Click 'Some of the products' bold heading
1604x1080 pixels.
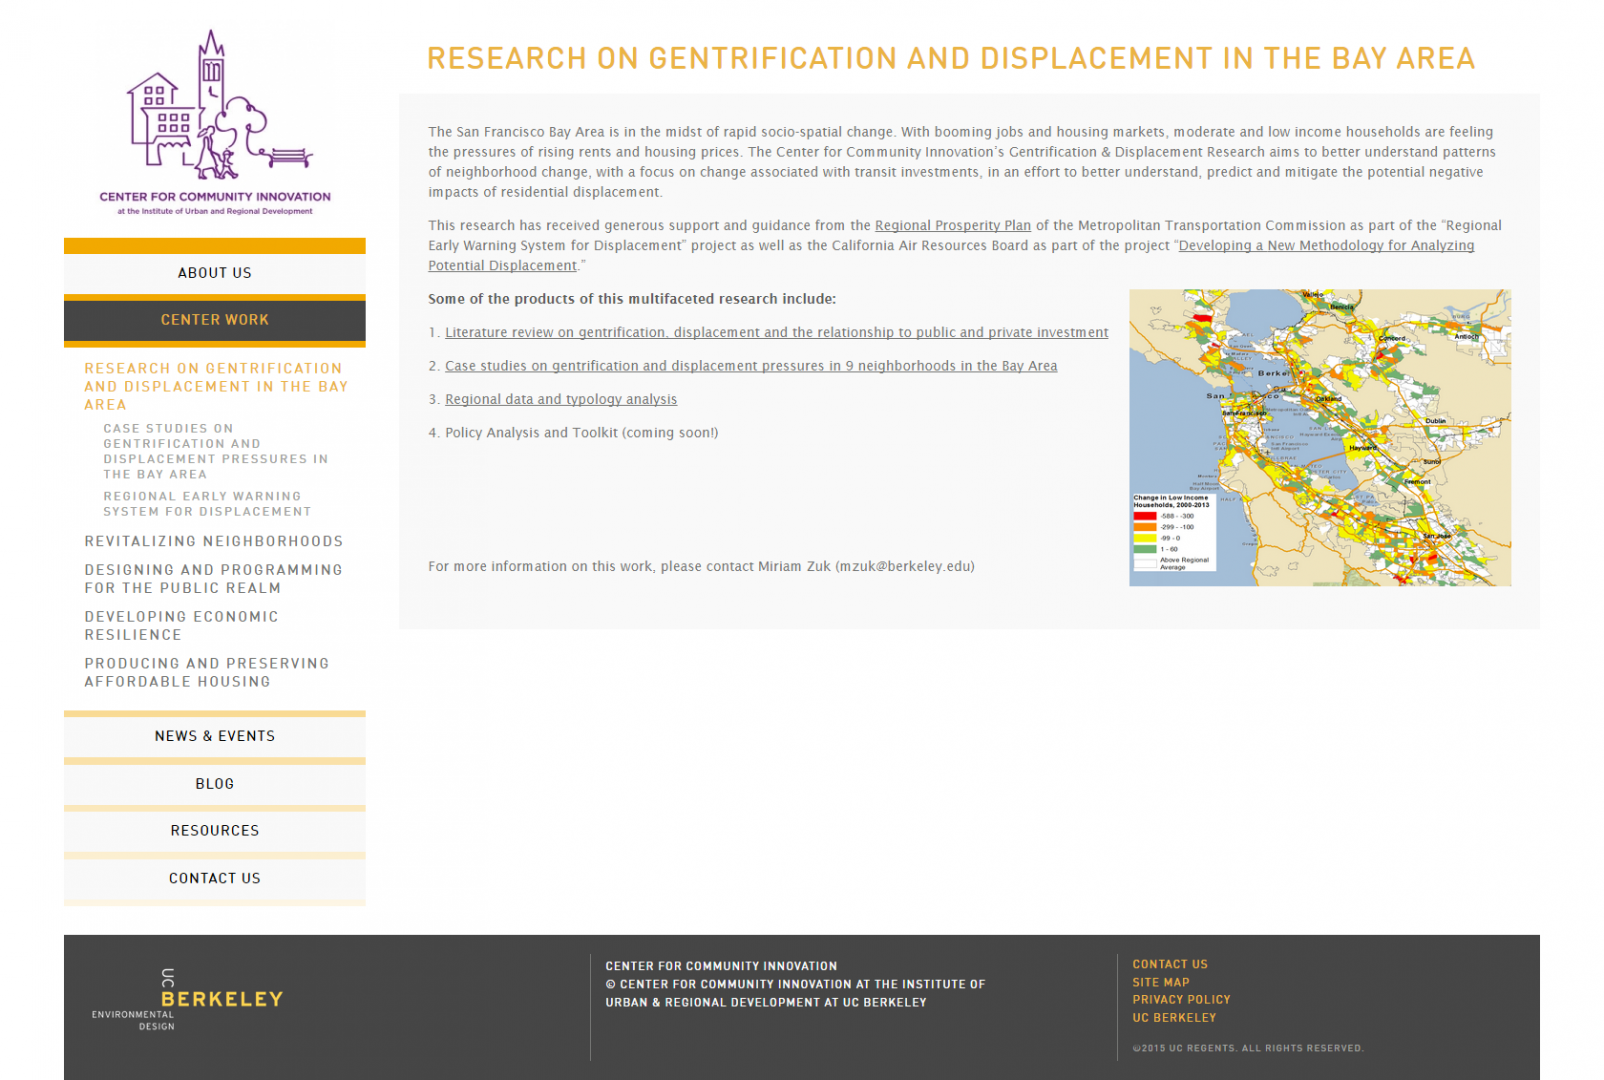click(x=632, y=299)
